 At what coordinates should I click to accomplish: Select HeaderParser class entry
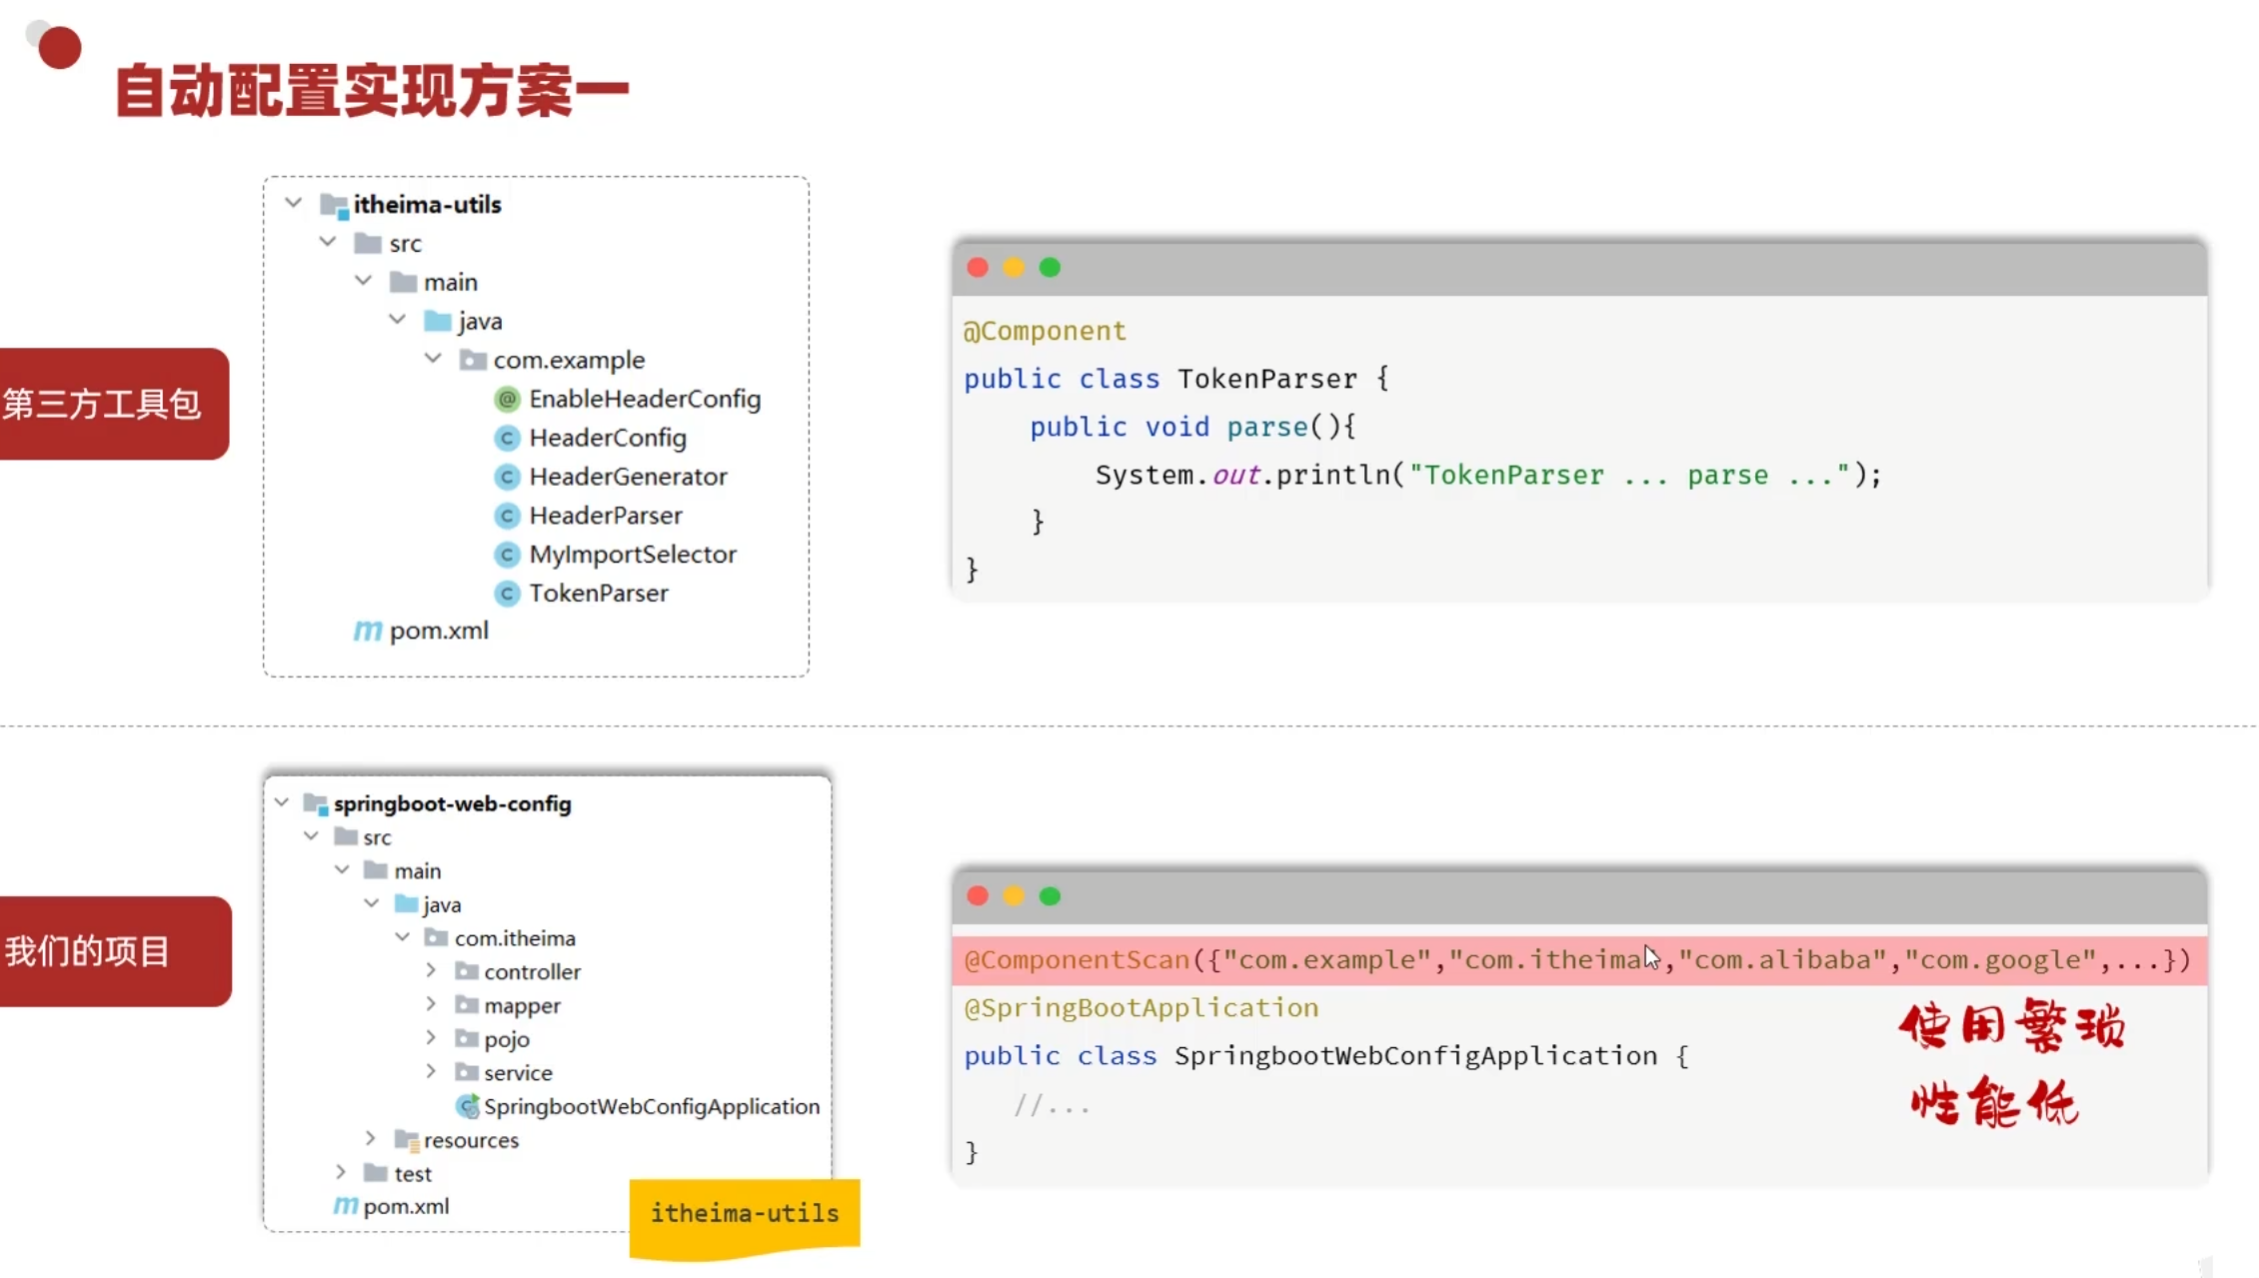coord(605,516)
